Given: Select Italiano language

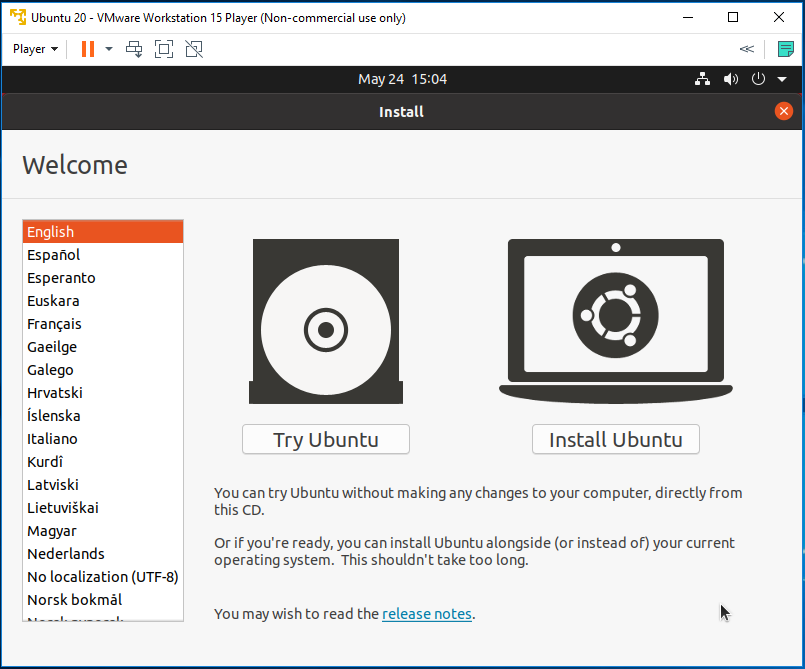Looking at the screenshot, I should (103, 439).
